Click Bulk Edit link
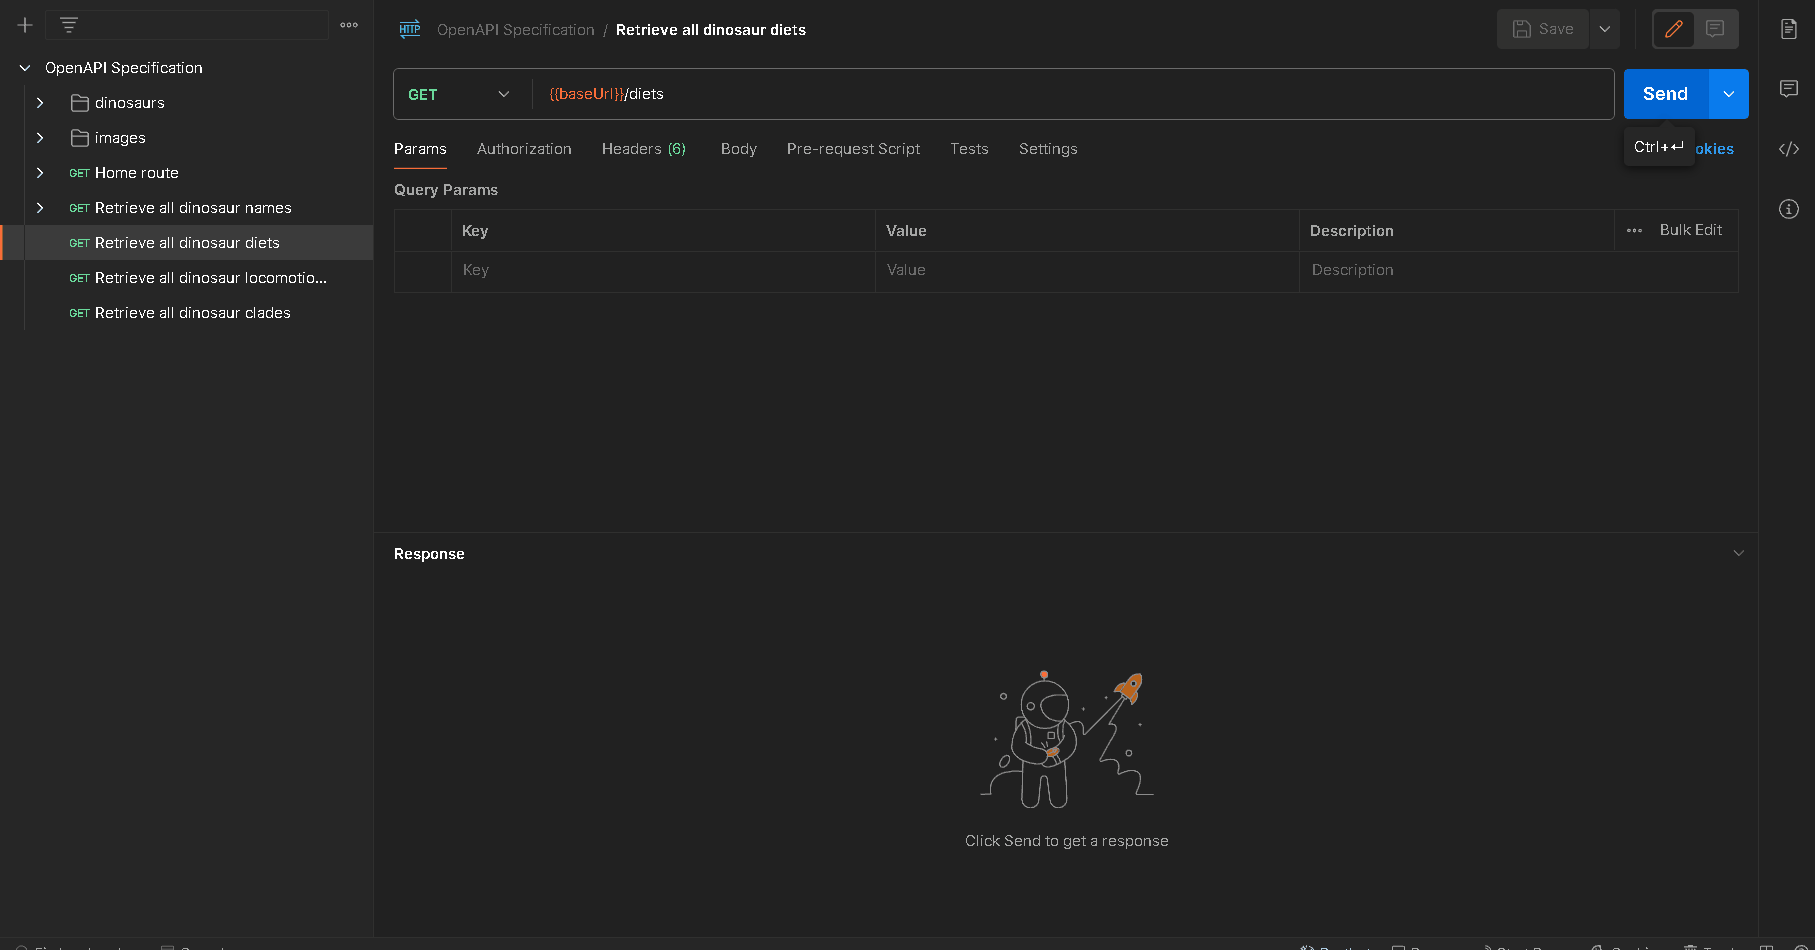The image size is (1815, 950). pyautogui.click(x=1691, y=230)
